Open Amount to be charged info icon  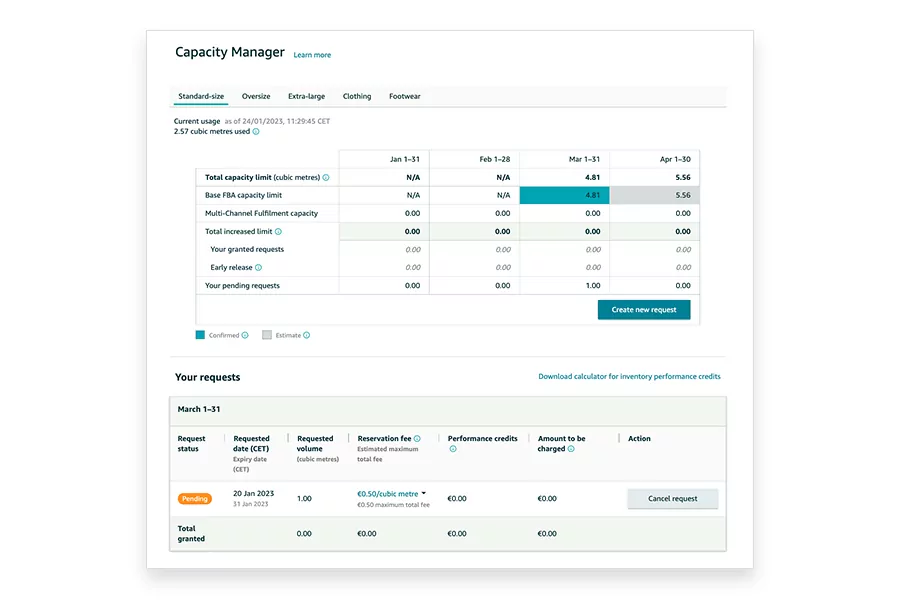(x=571, y=449)
